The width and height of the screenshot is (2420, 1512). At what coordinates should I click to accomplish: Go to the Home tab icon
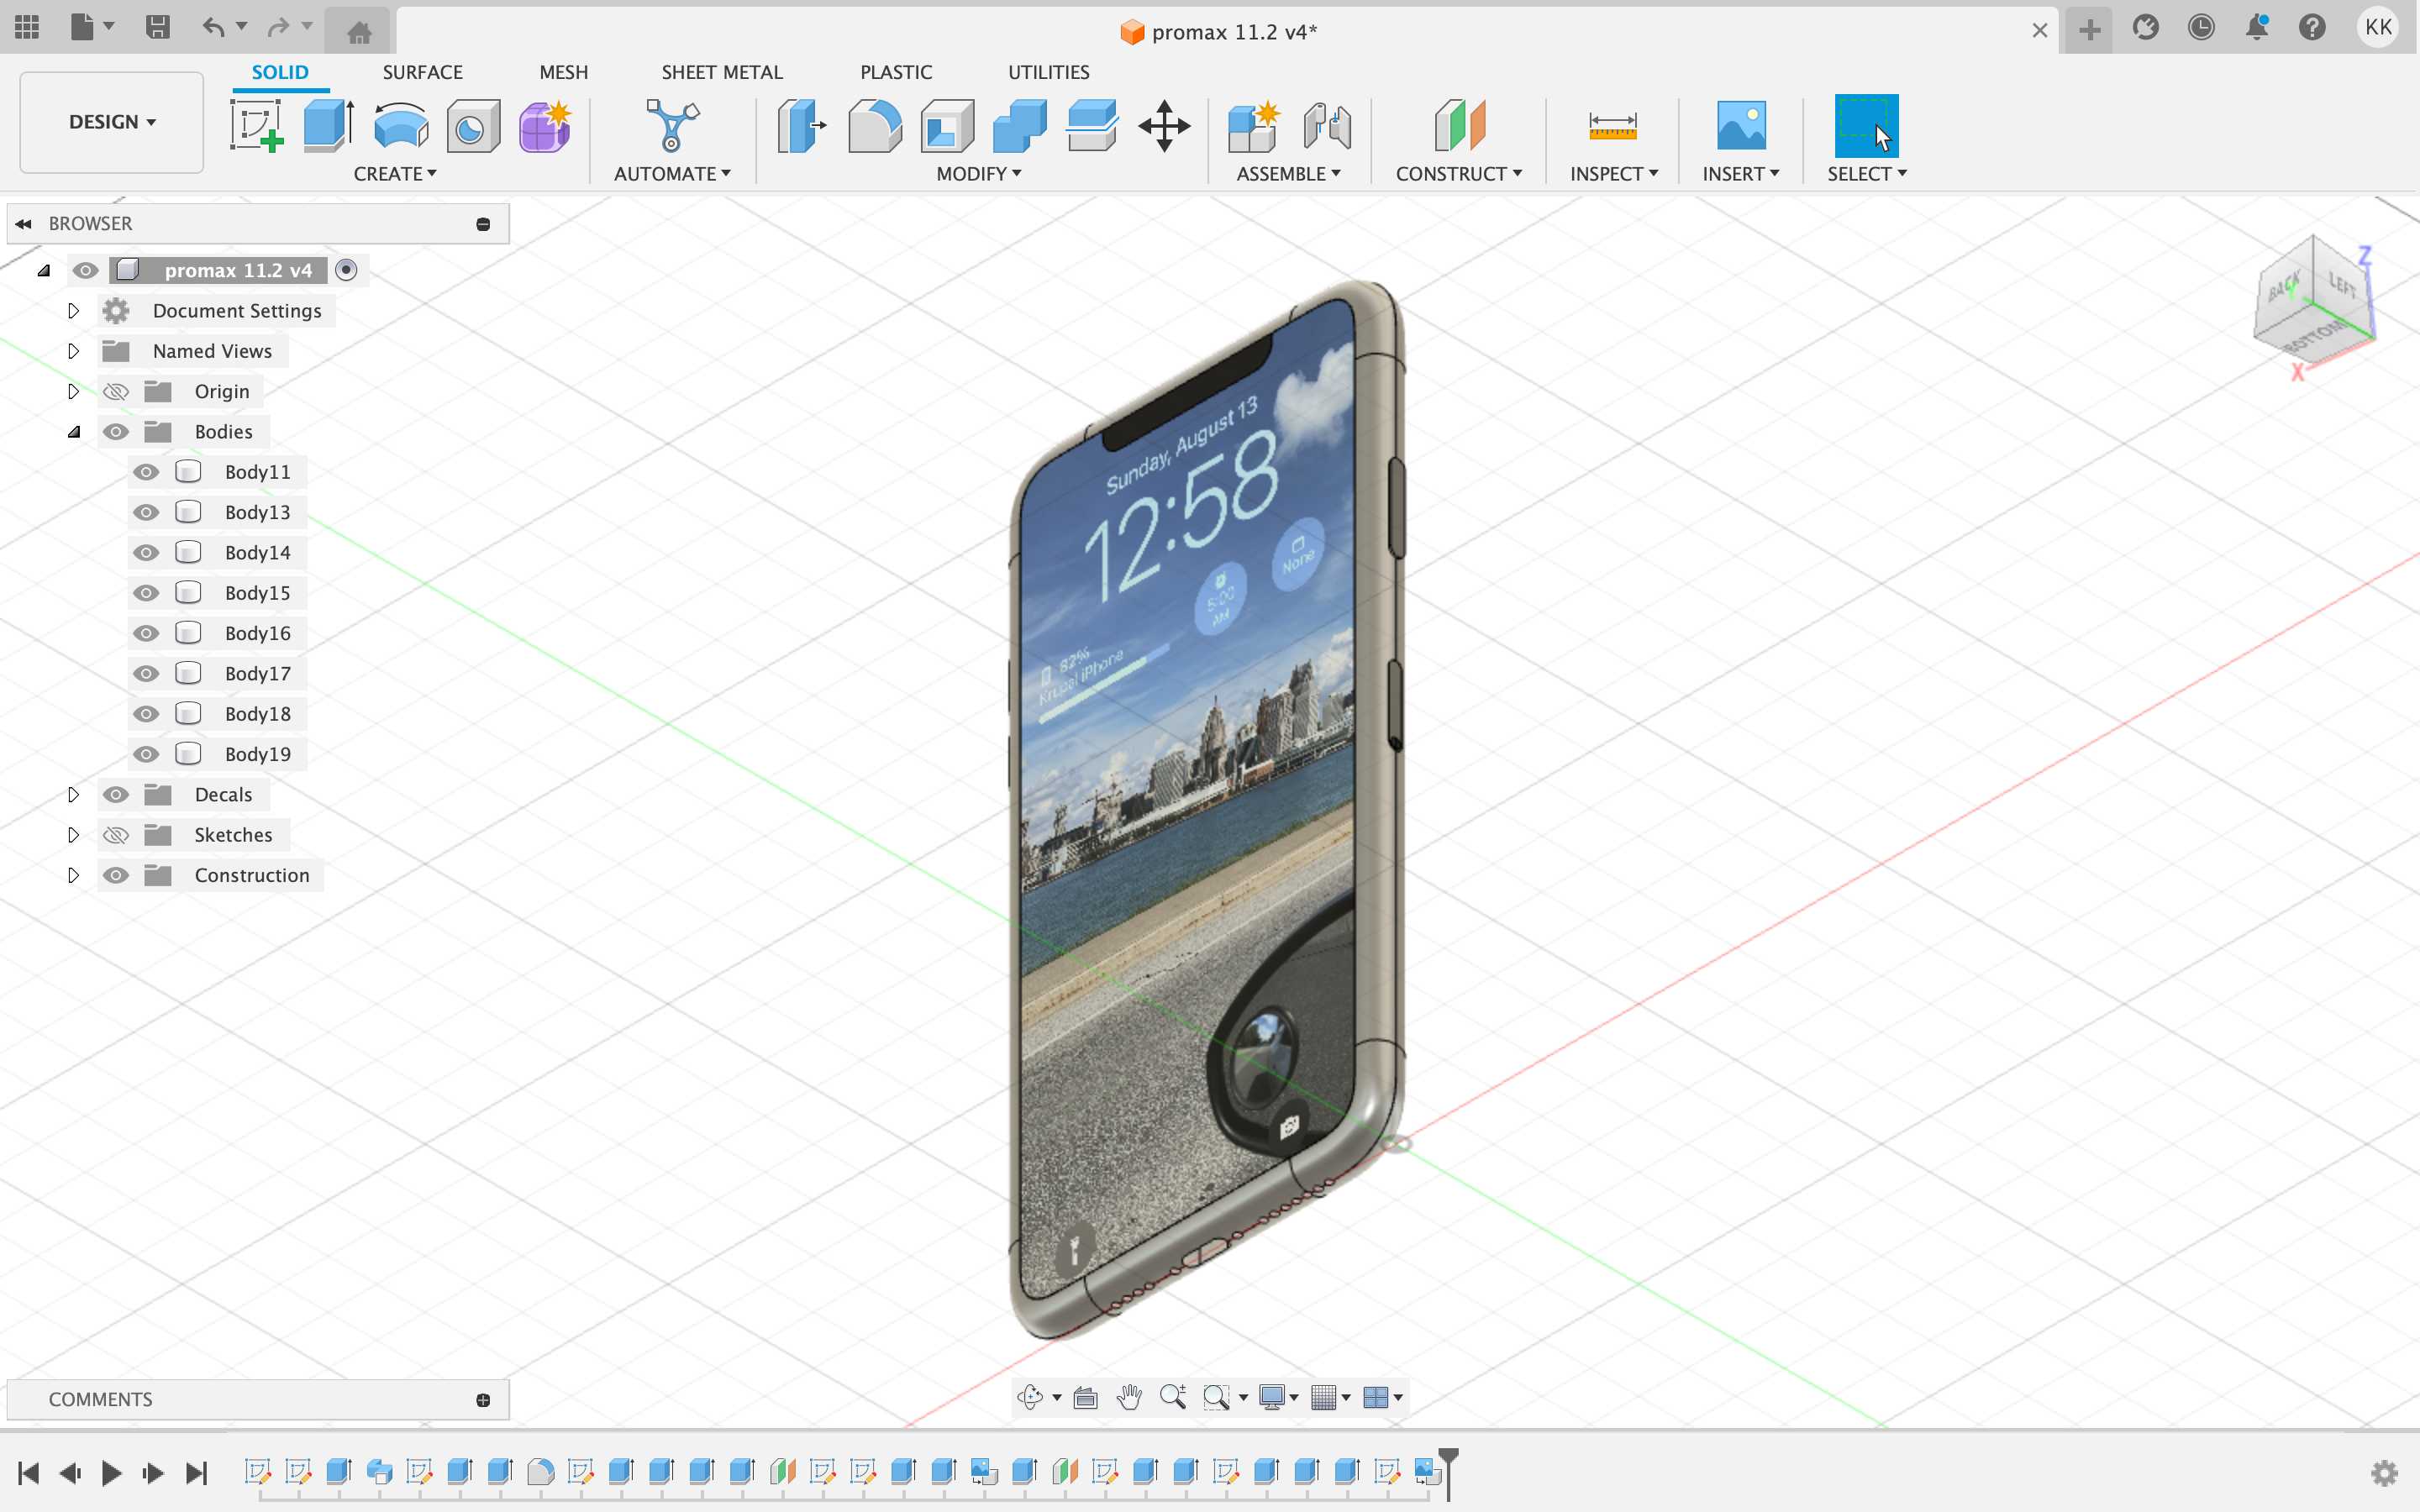359,31
